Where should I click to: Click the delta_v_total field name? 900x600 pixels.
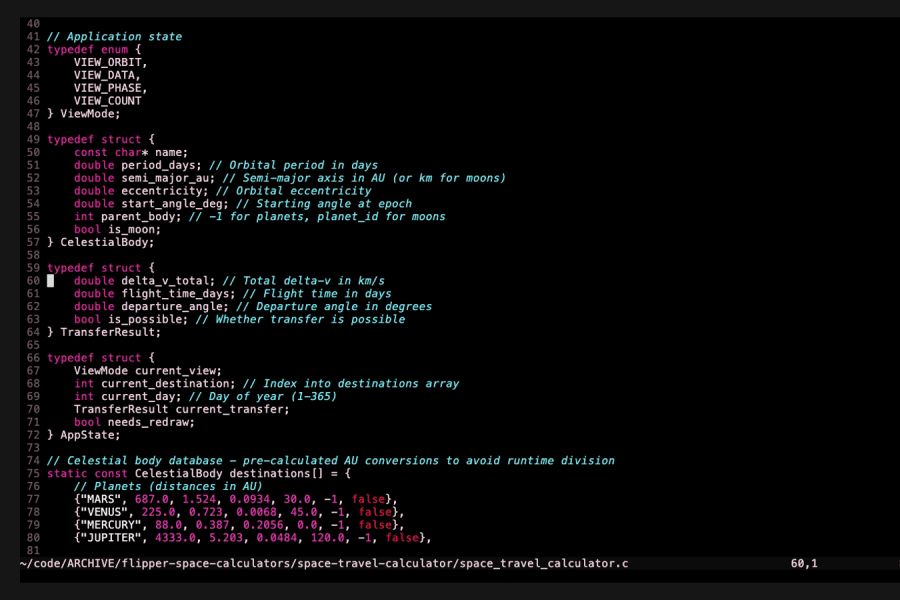(x=165, y=281)
